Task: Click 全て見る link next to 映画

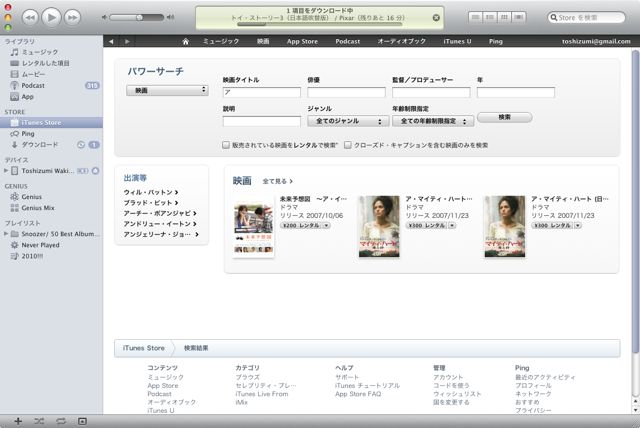Action: point(277,181)
